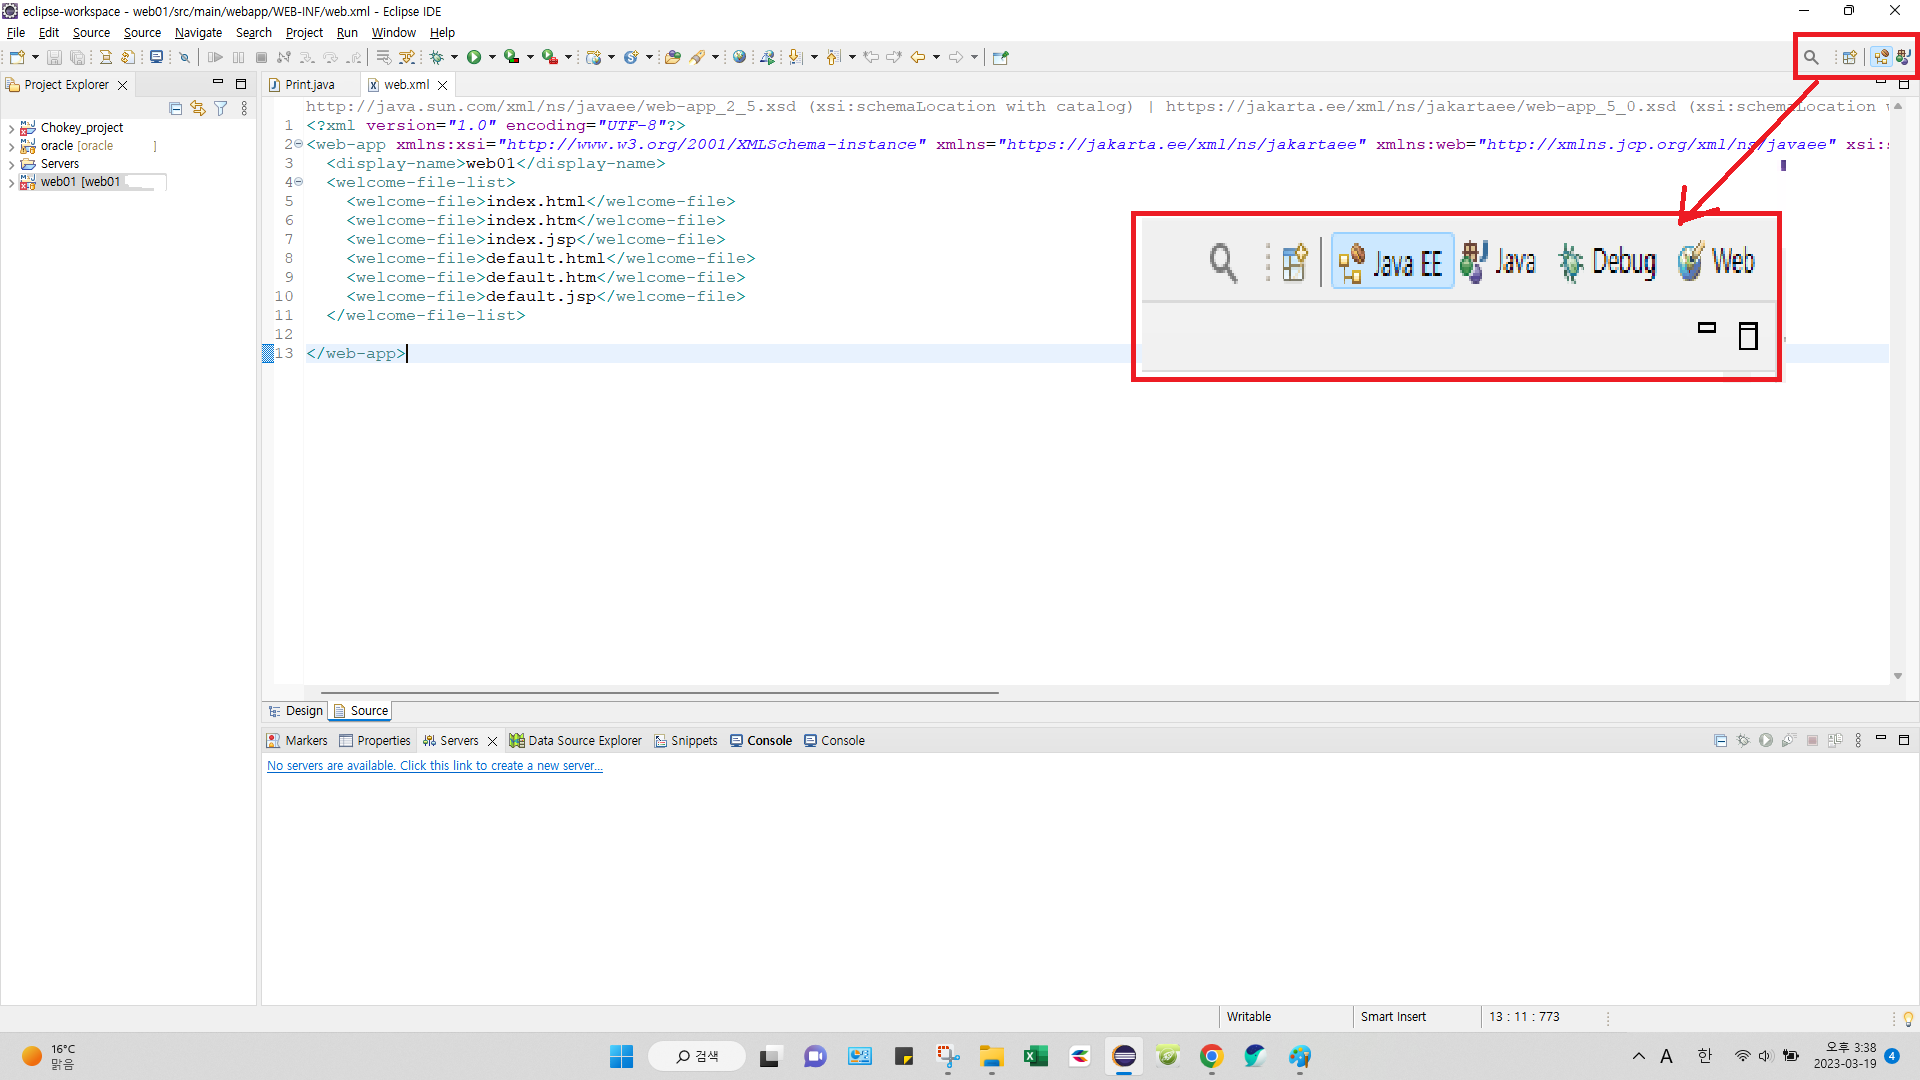Open the Web Browser globe icon

click(739, 57)
